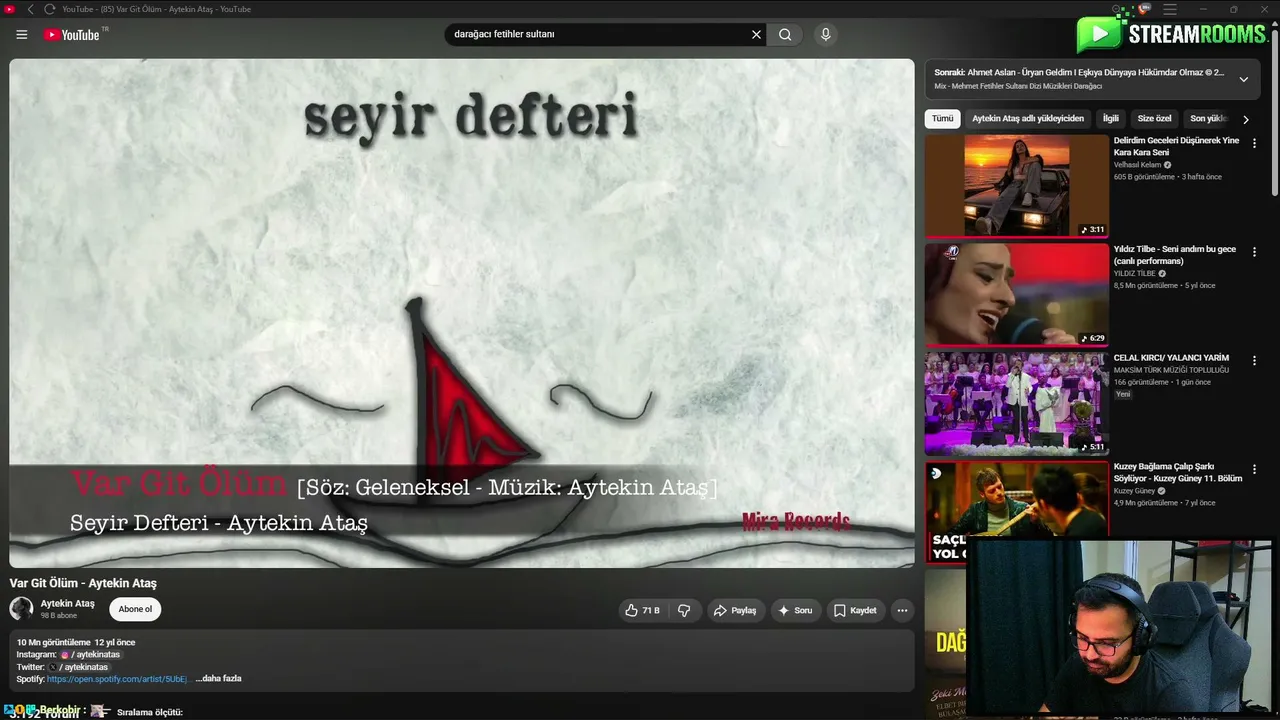This screenshot has width=1280, height=720.
Task: Open the three-dot more actions menu under the video
Action: click(x=902, y=610)
